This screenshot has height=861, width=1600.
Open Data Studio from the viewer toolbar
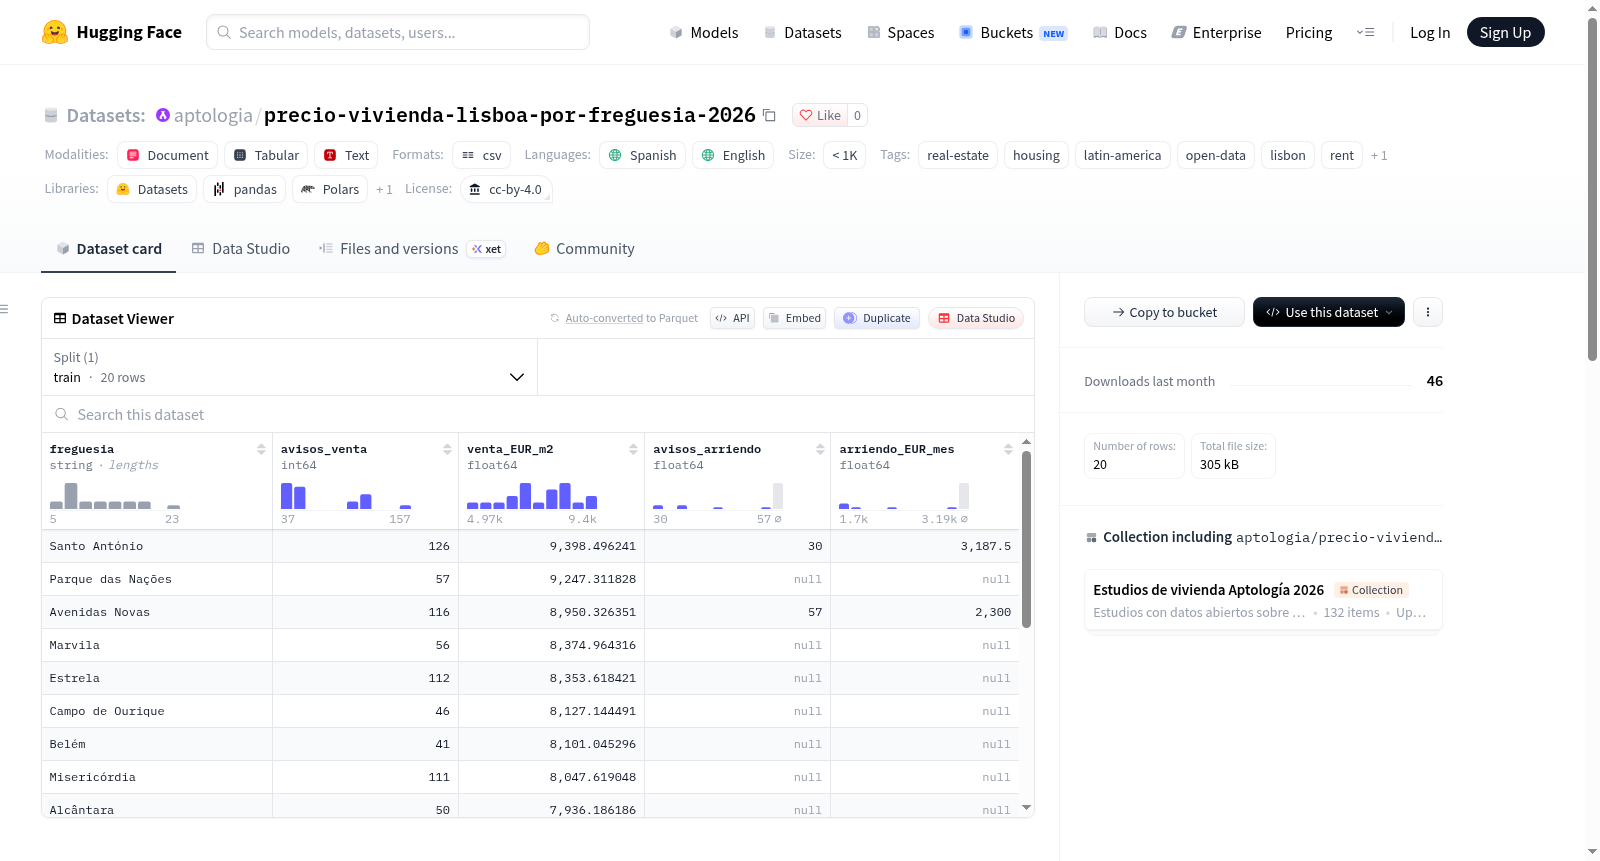tap(976, 318)
